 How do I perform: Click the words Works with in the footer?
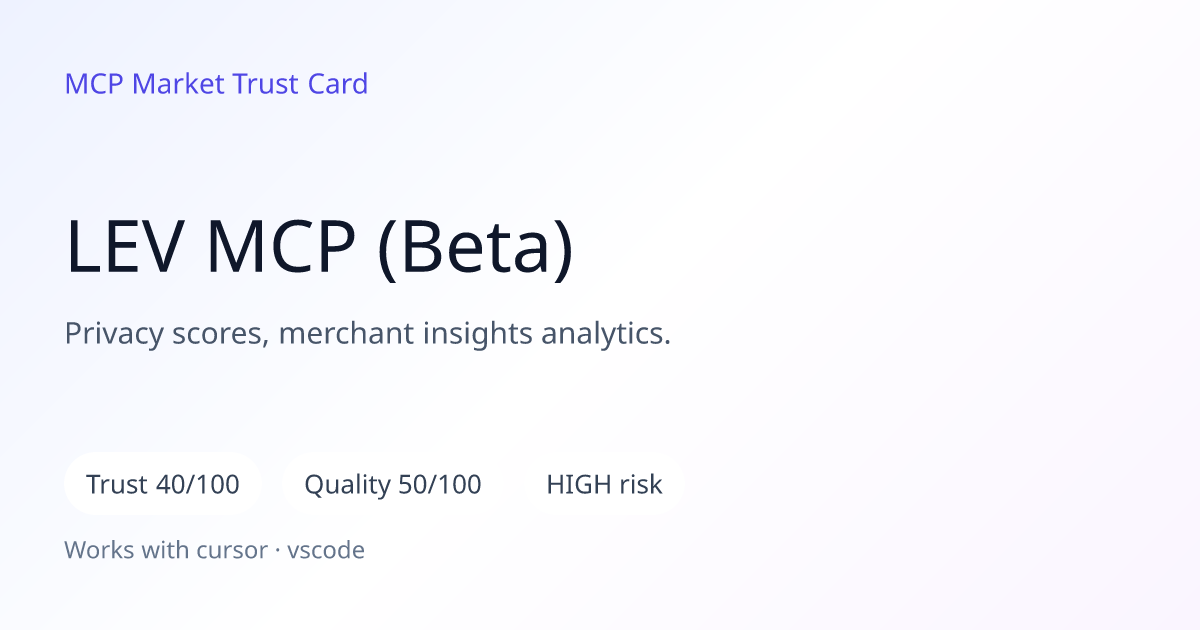click(x=130, y=549)
